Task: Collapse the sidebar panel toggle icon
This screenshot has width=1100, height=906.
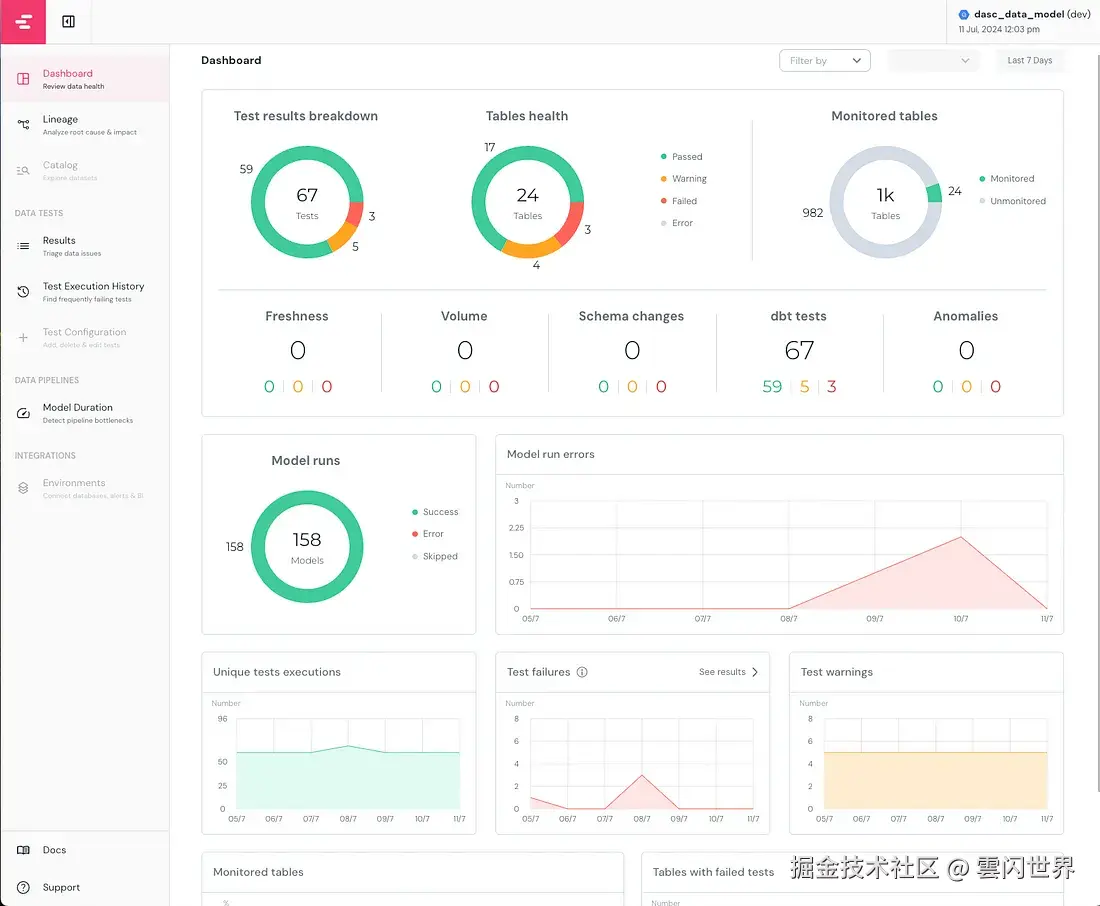Action: [x=68, y=22]
